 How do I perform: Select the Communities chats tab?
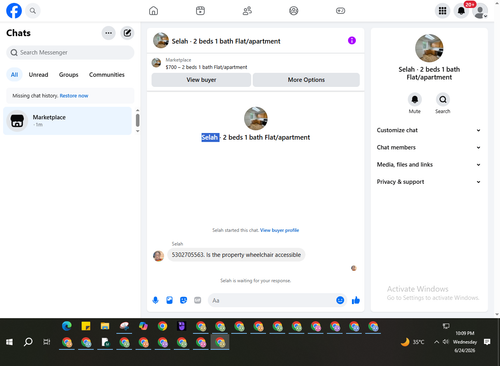coord(107,75)
